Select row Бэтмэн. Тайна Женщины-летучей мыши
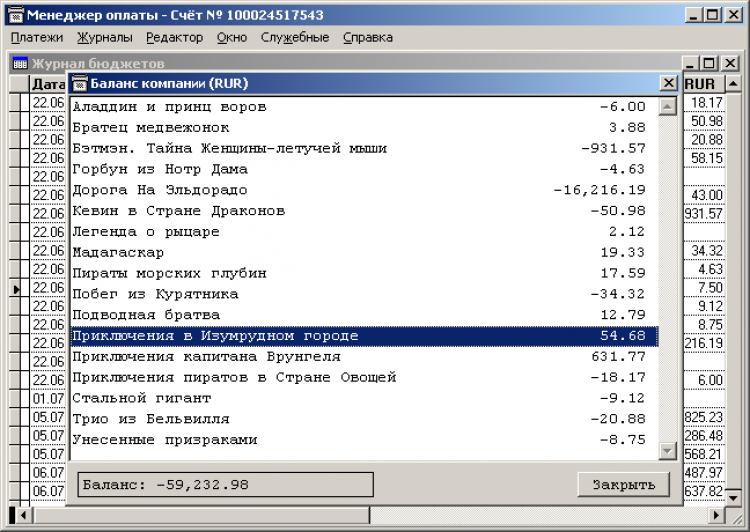 tap(364, 148)
